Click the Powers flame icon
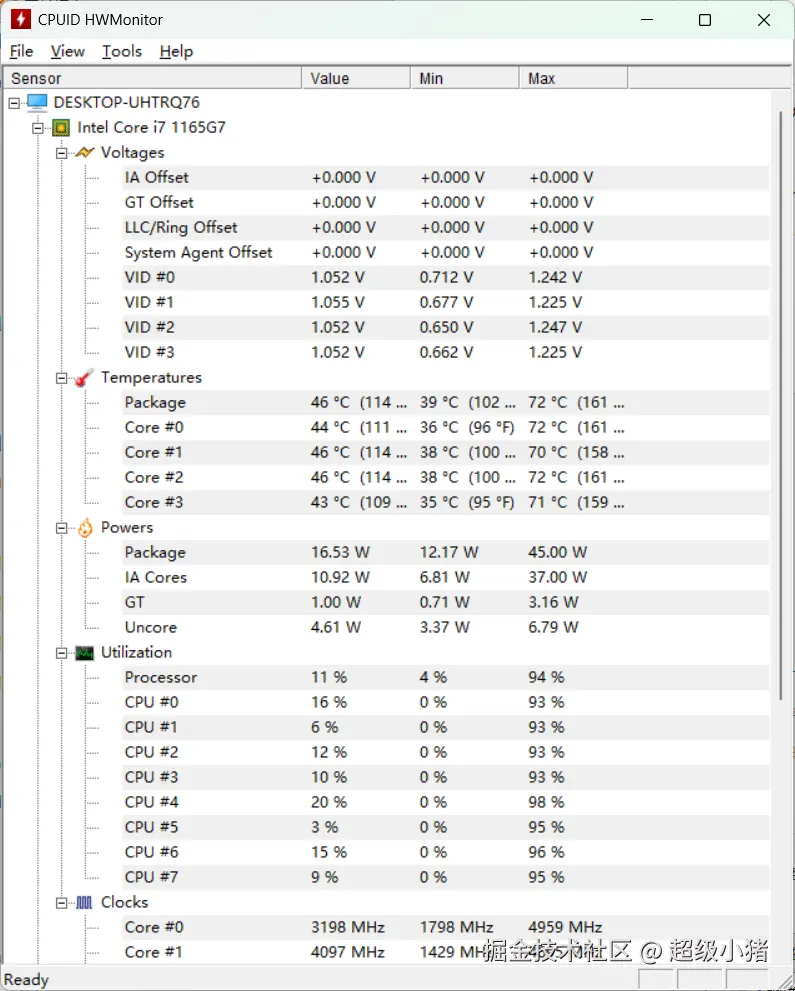 pos(85,527)
